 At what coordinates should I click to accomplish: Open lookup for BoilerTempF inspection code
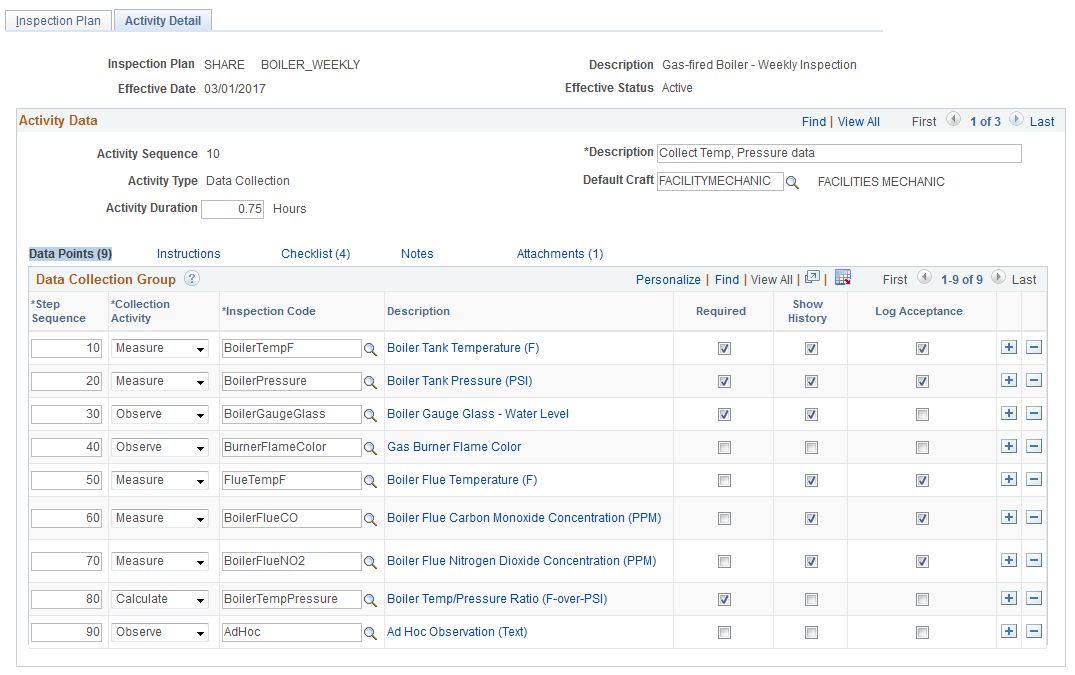(368, 347)
